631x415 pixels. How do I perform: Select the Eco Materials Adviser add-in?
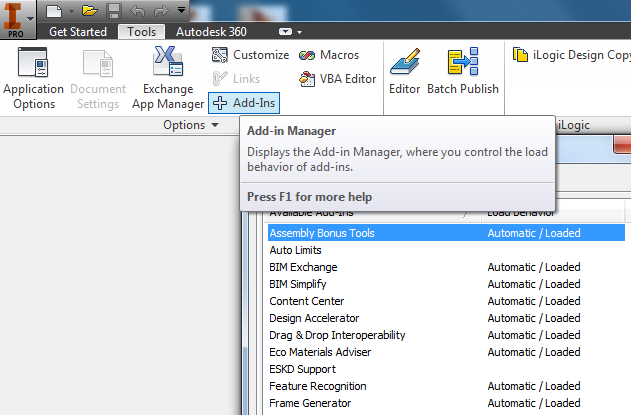point(320,352)
